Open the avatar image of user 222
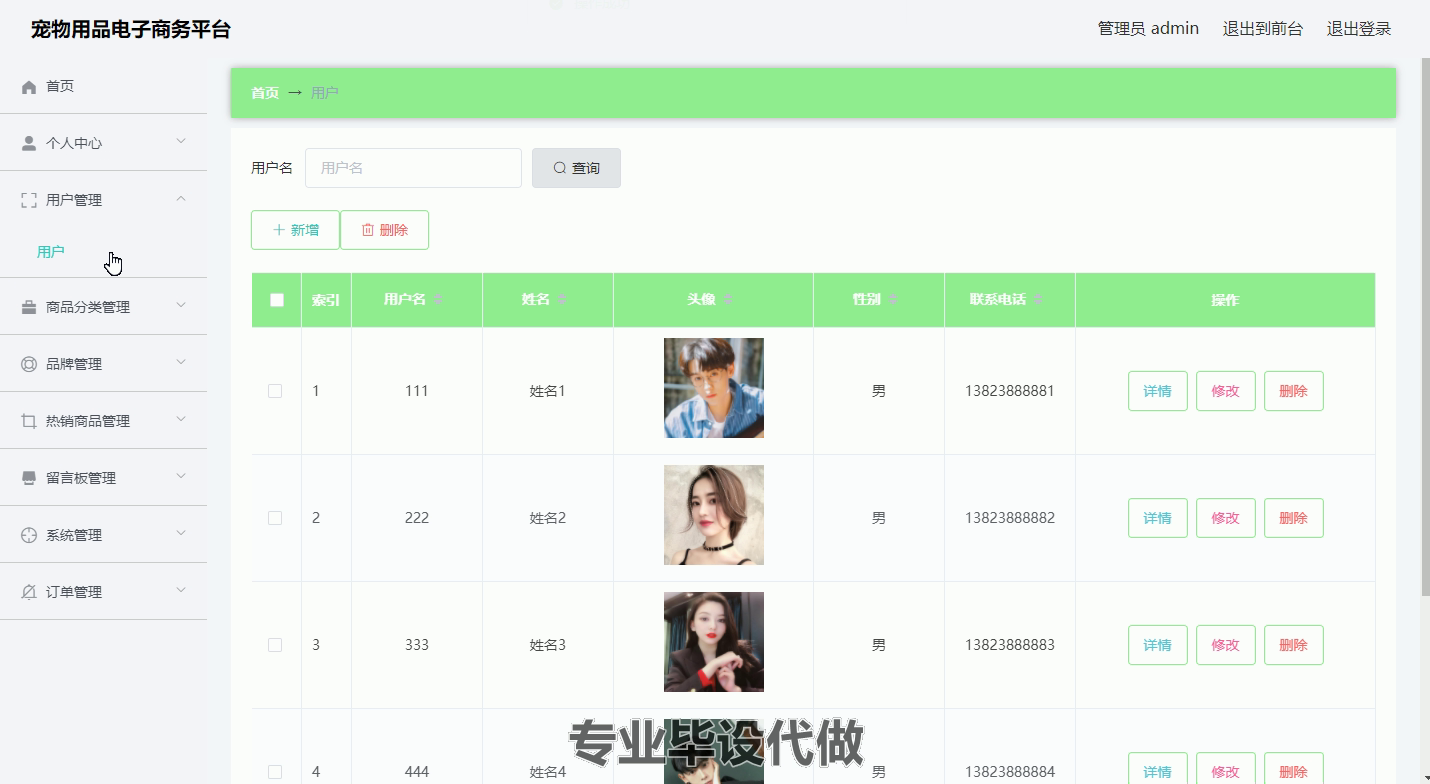Image resolution: width=1430 pixels, height=784 pixels. 714,515
